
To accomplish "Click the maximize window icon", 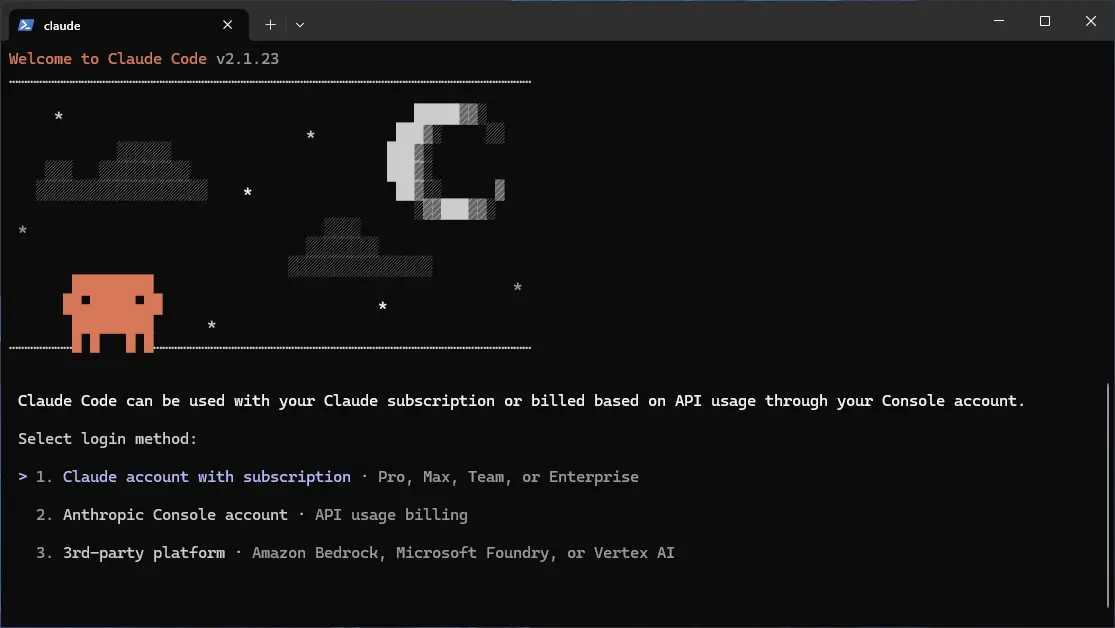I will 1044,20.
